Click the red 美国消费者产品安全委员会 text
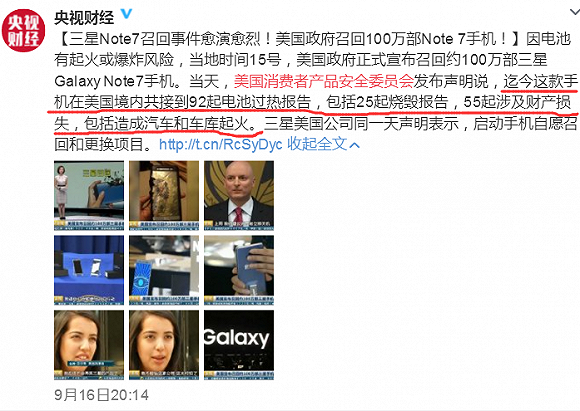This screenshot has height=411, width=580. point(323,81)
